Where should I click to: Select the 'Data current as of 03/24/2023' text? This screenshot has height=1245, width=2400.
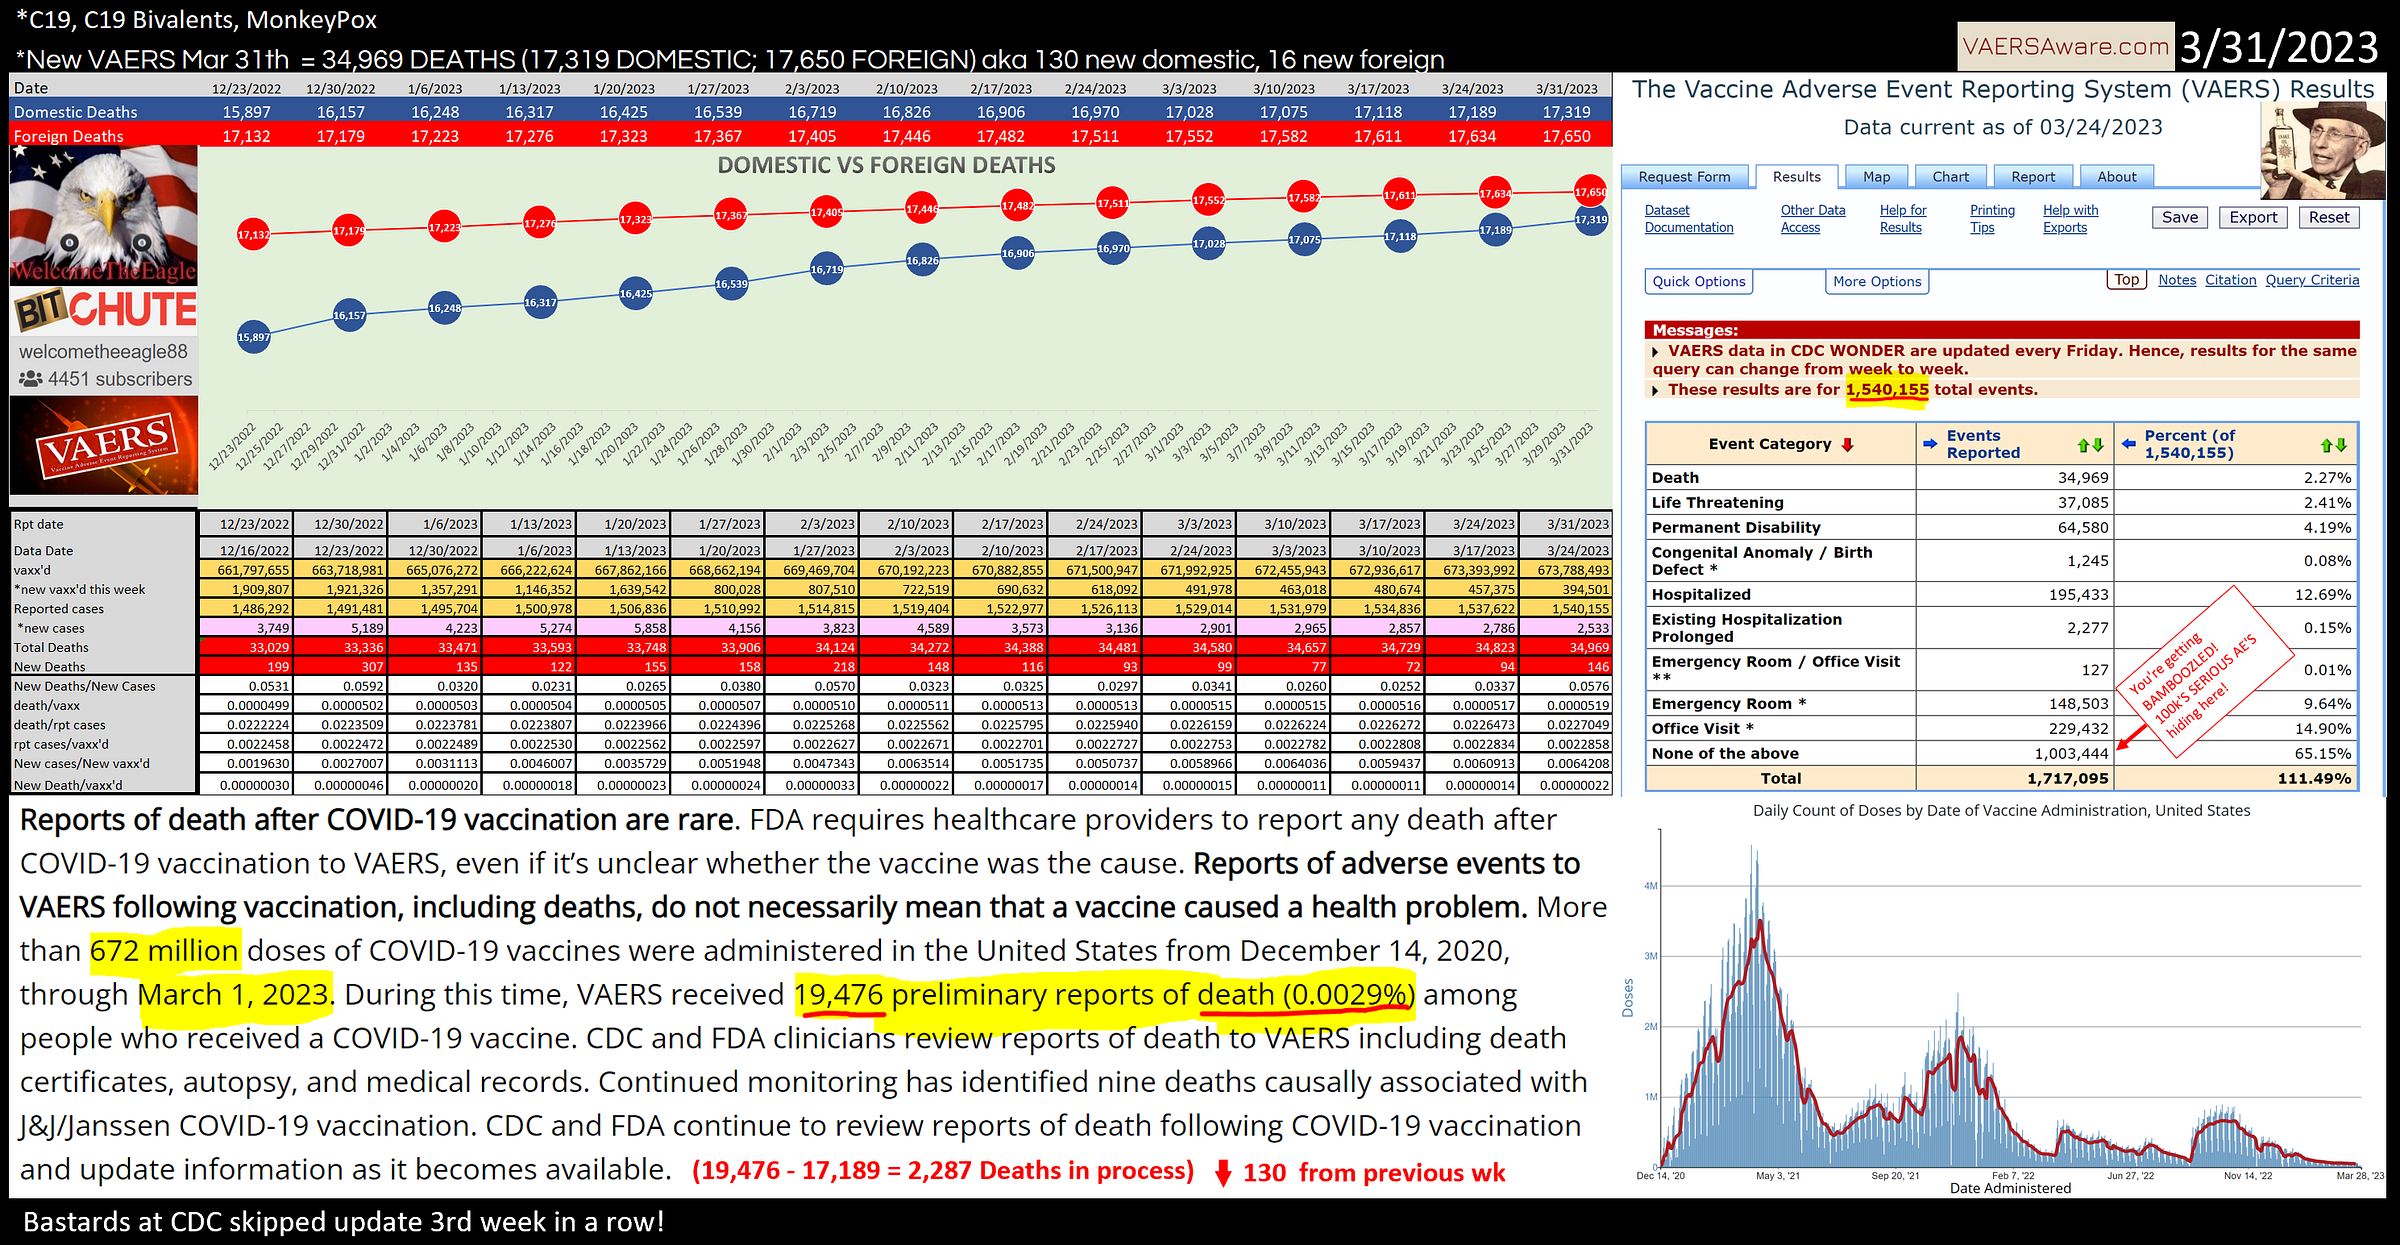(x=2003, y=128)
